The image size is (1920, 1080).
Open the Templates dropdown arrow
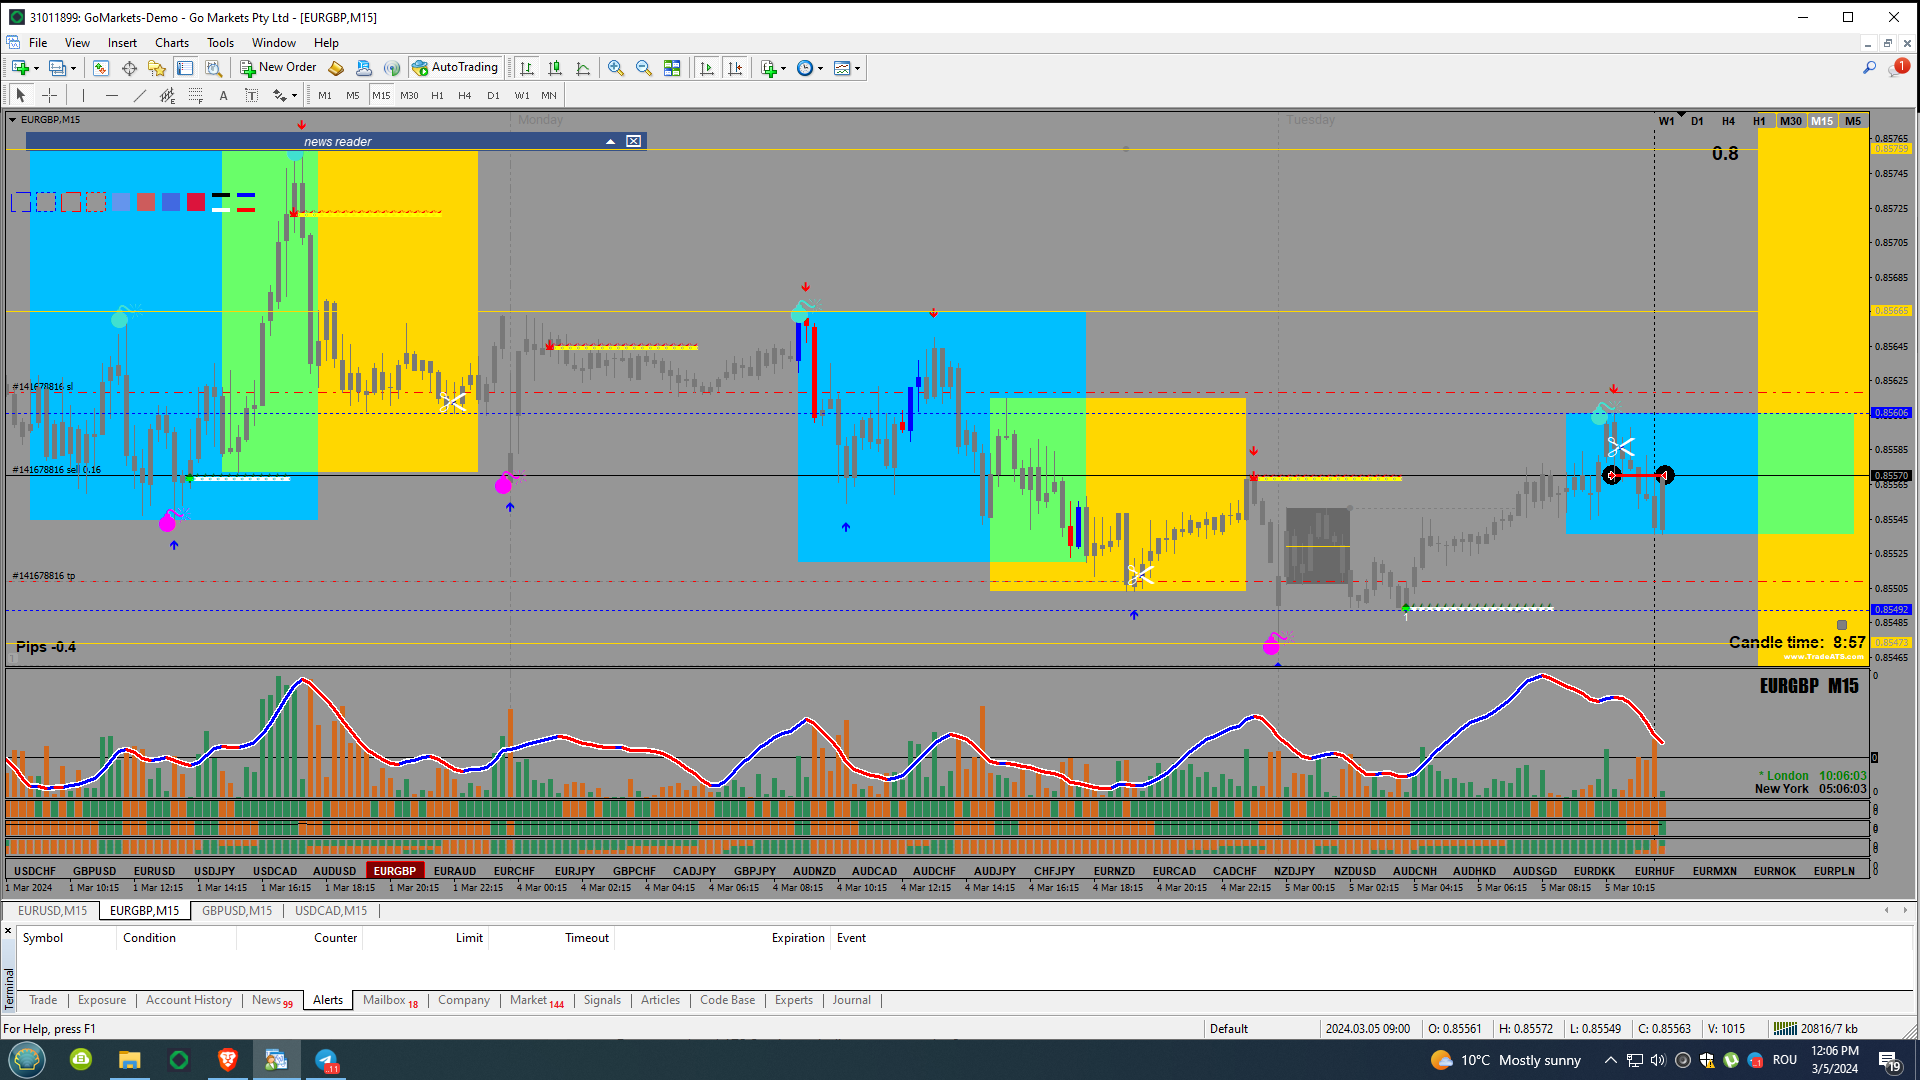[x=857, y=69]
